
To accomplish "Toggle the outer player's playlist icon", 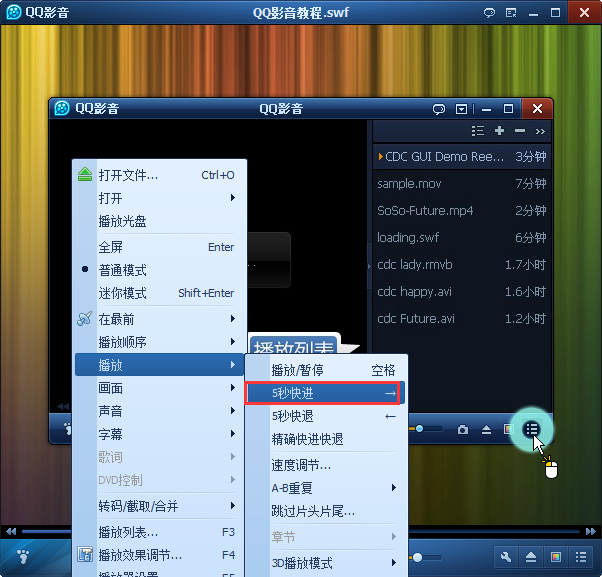I will click(580, 557).
